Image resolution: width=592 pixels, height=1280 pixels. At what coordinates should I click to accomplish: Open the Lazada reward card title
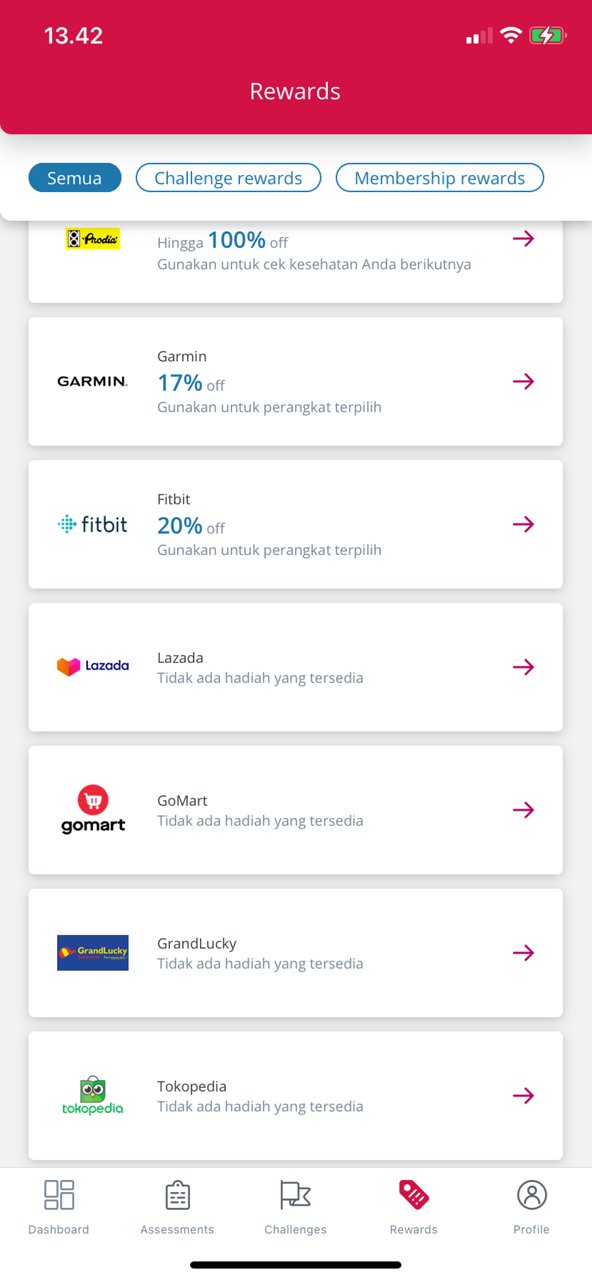pos(180,658)
